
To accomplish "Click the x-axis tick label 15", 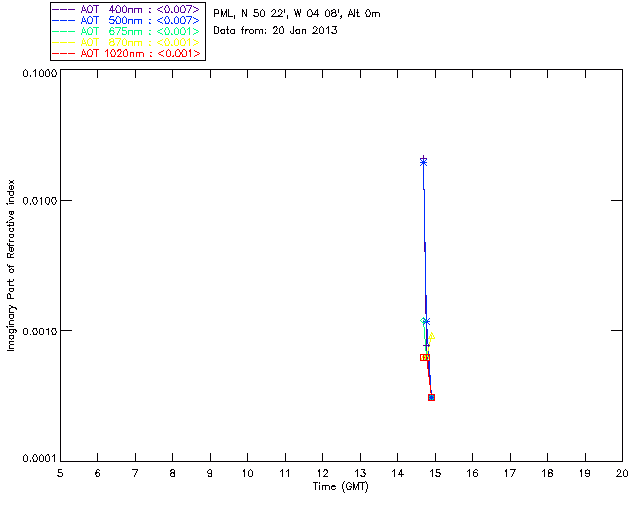I will (435, 473).
